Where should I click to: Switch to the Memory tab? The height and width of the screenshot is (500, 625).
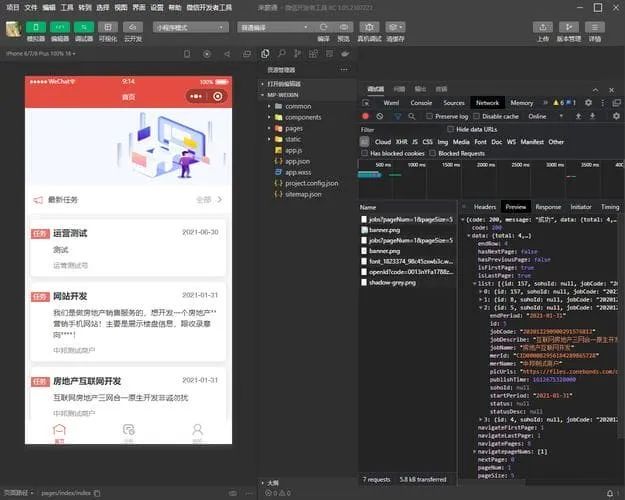[521, 103]
